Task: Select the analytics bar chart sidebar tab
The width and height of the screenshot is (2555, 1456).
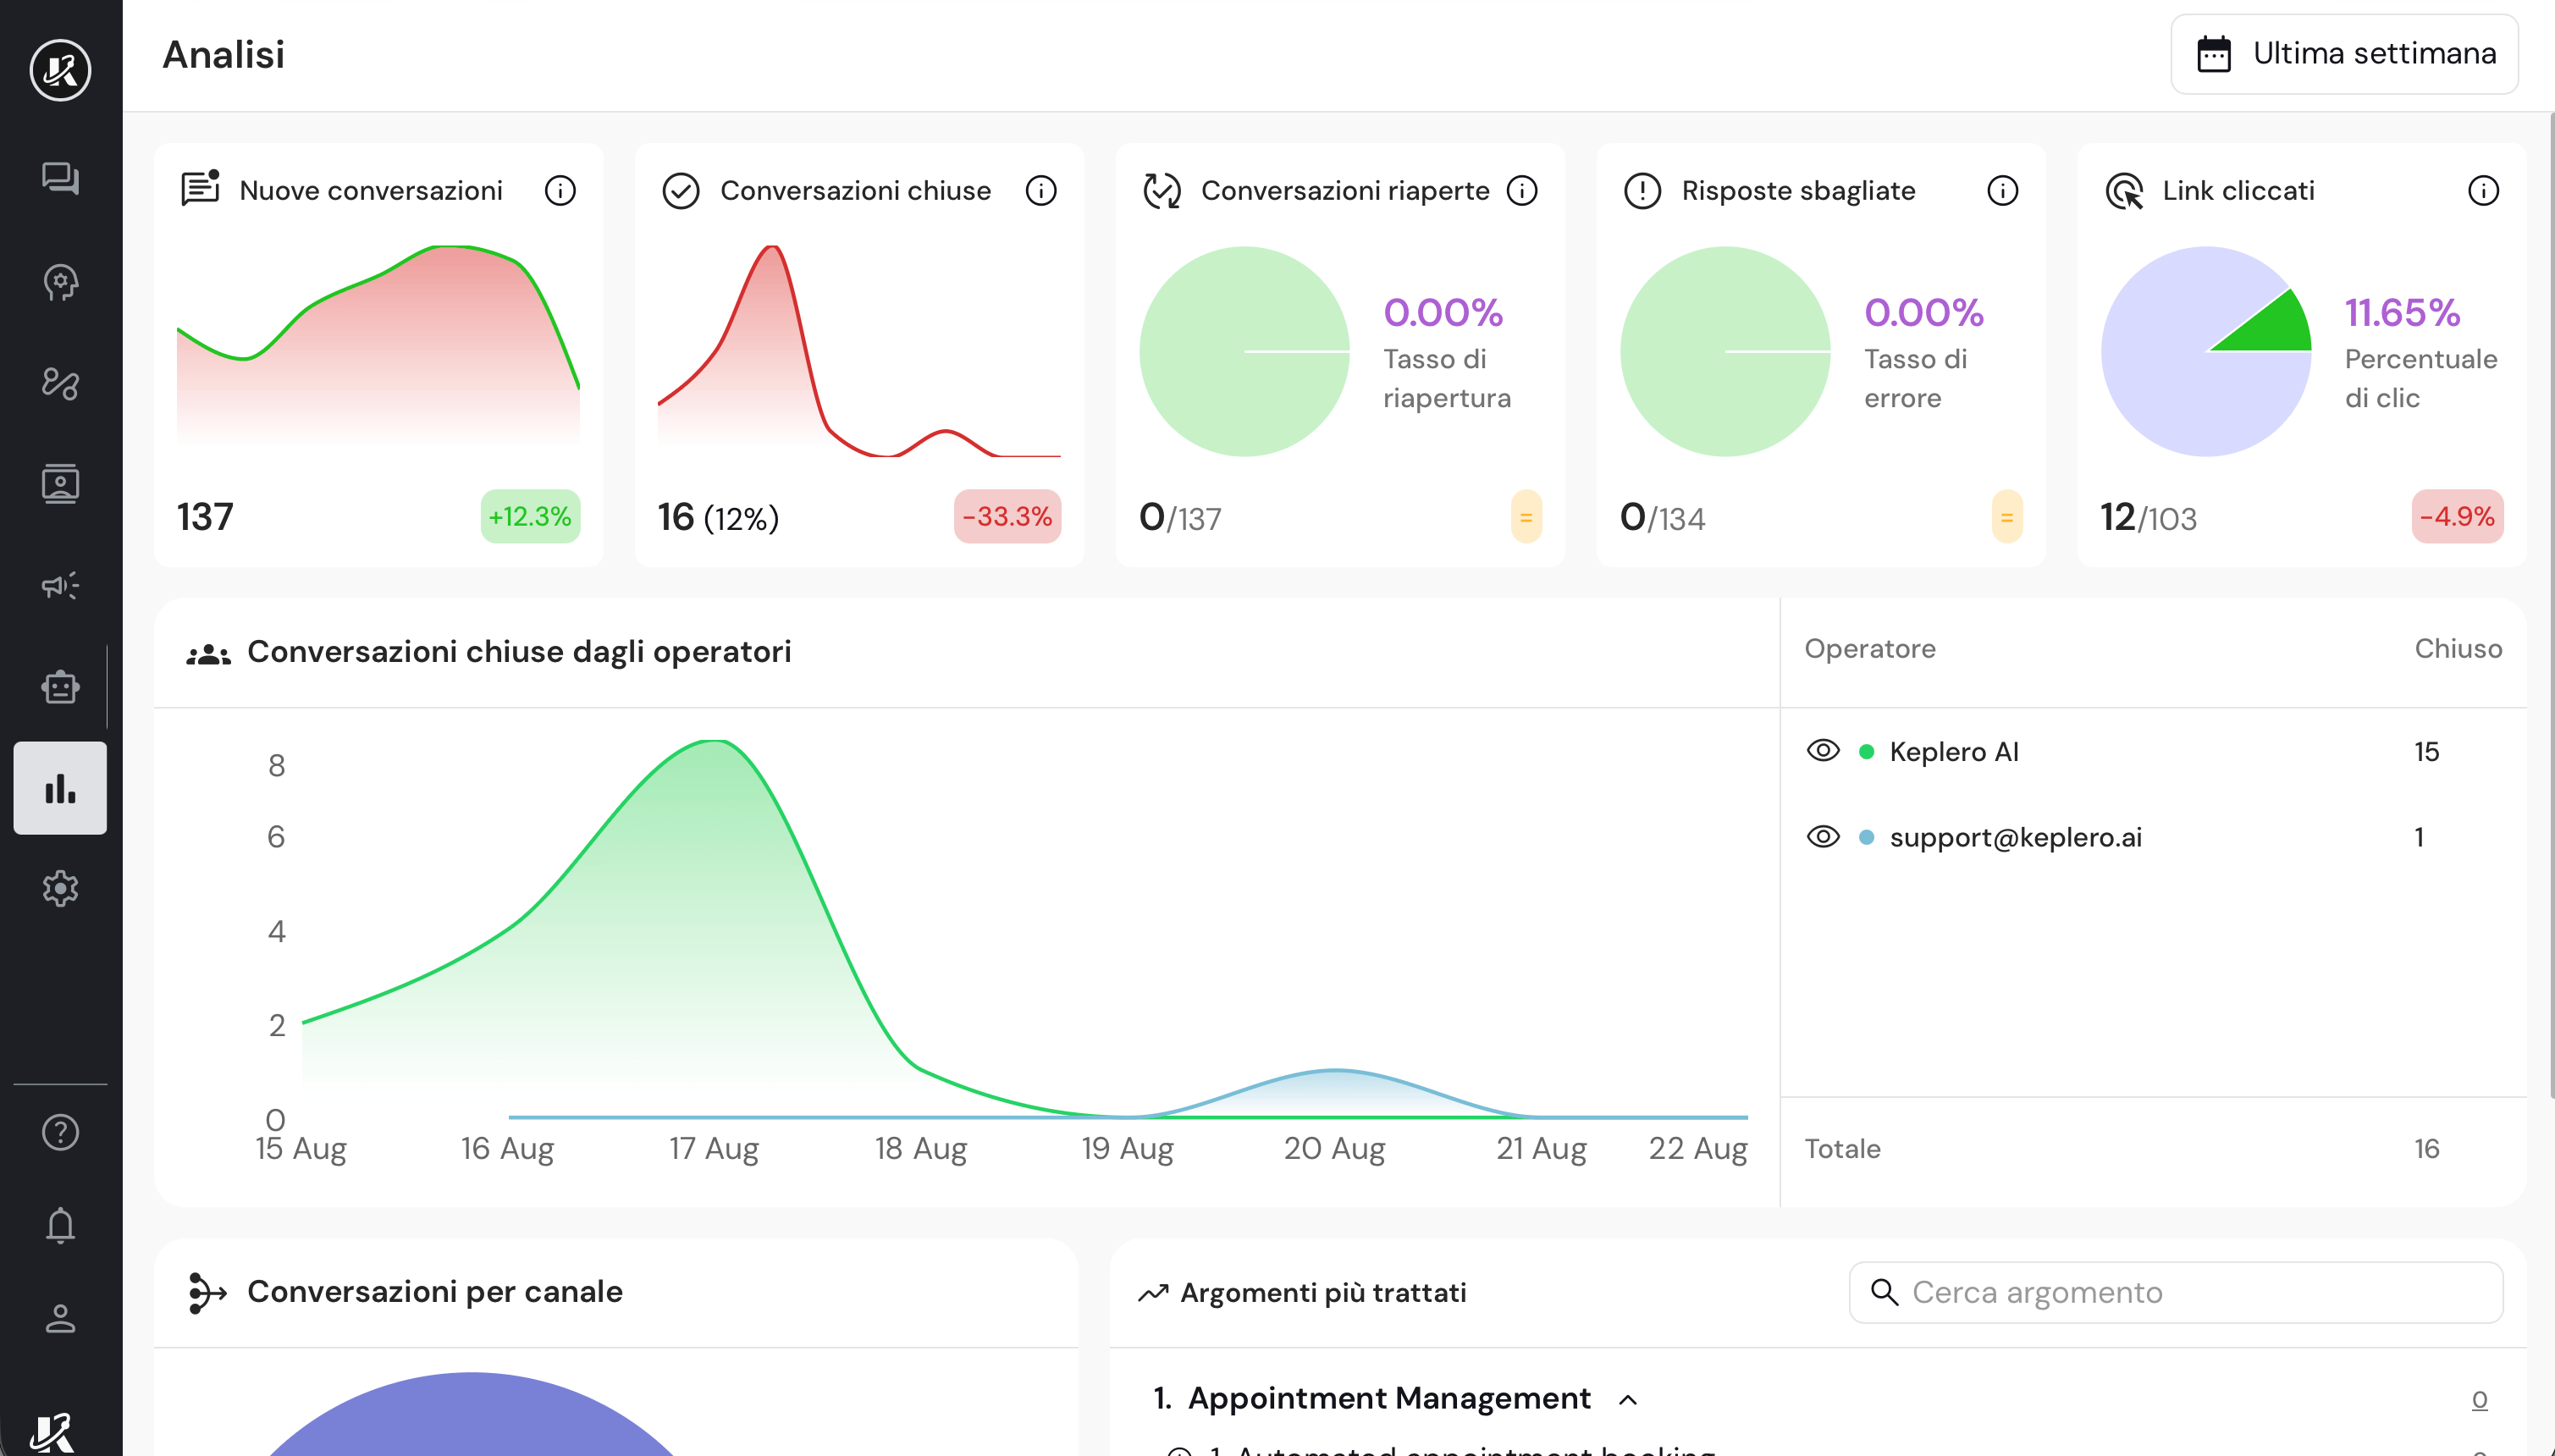Action: click(x=60, y=788)
